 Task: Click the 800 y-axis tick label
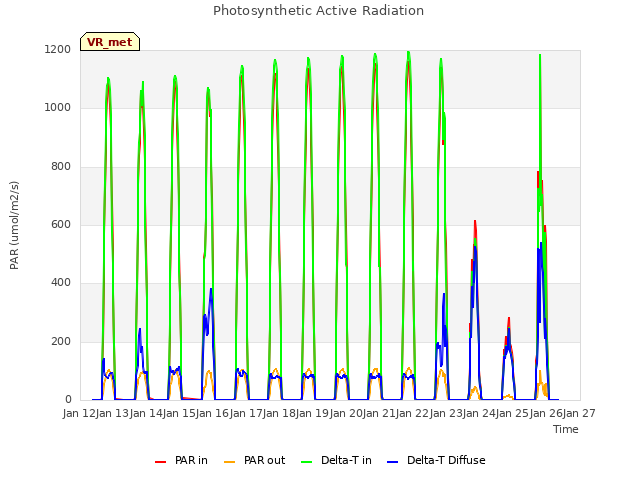pos(61,167)
